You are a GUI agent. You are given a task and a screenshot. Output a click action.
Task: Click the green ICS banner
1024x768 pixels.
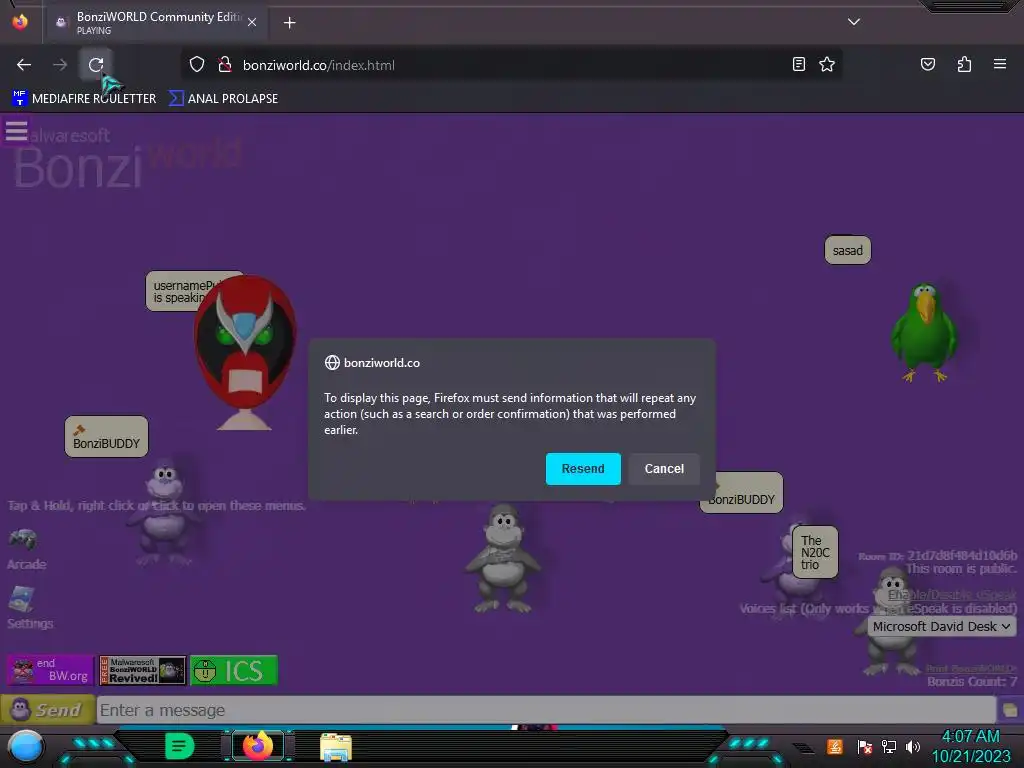pos(234,670)
